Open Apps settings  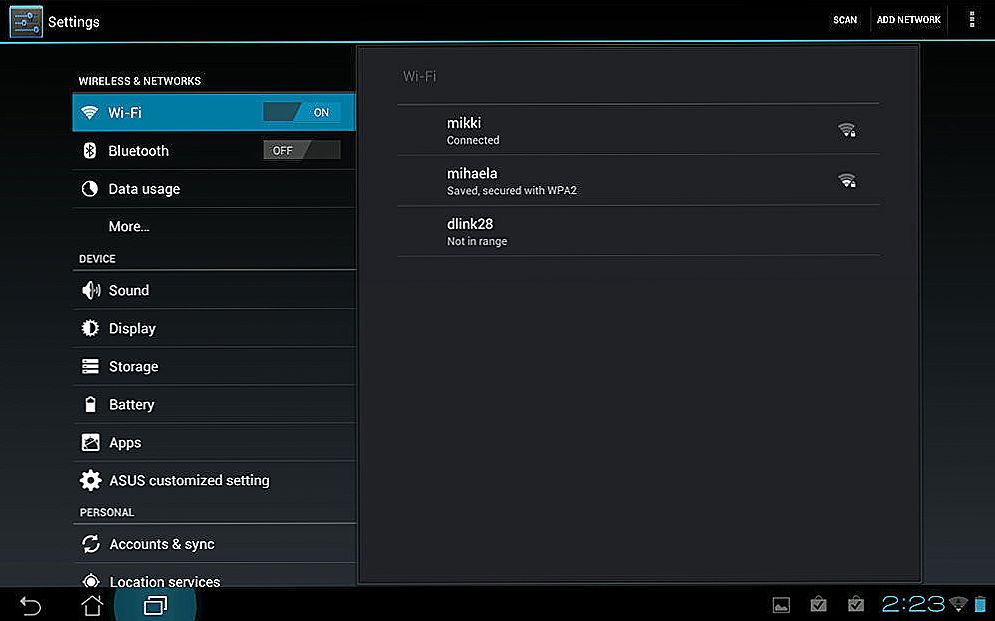coord(214,442)
